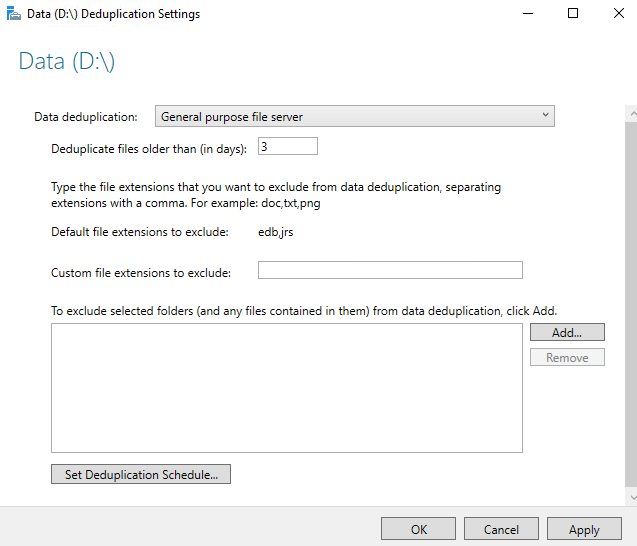This screenshot has width=637, height=546.
Task: Click the scrollbar down arrow
Action: (x=630, y=497)
